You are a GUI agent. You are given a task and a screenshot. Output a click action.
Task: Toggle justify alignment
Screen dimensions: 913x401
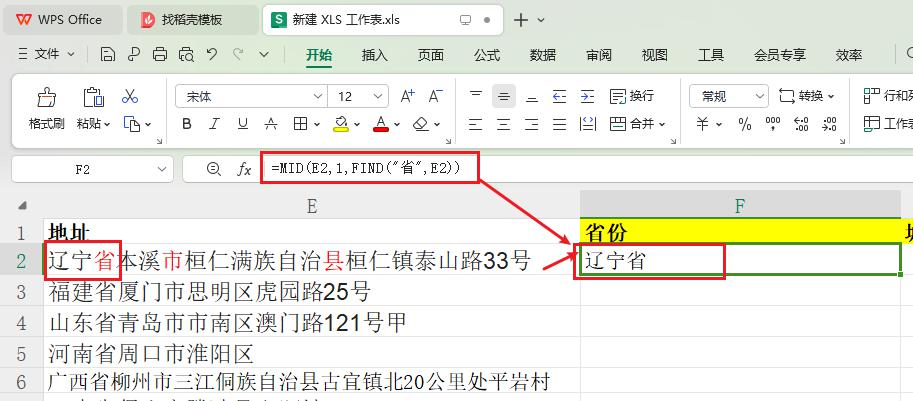(560, 124)
